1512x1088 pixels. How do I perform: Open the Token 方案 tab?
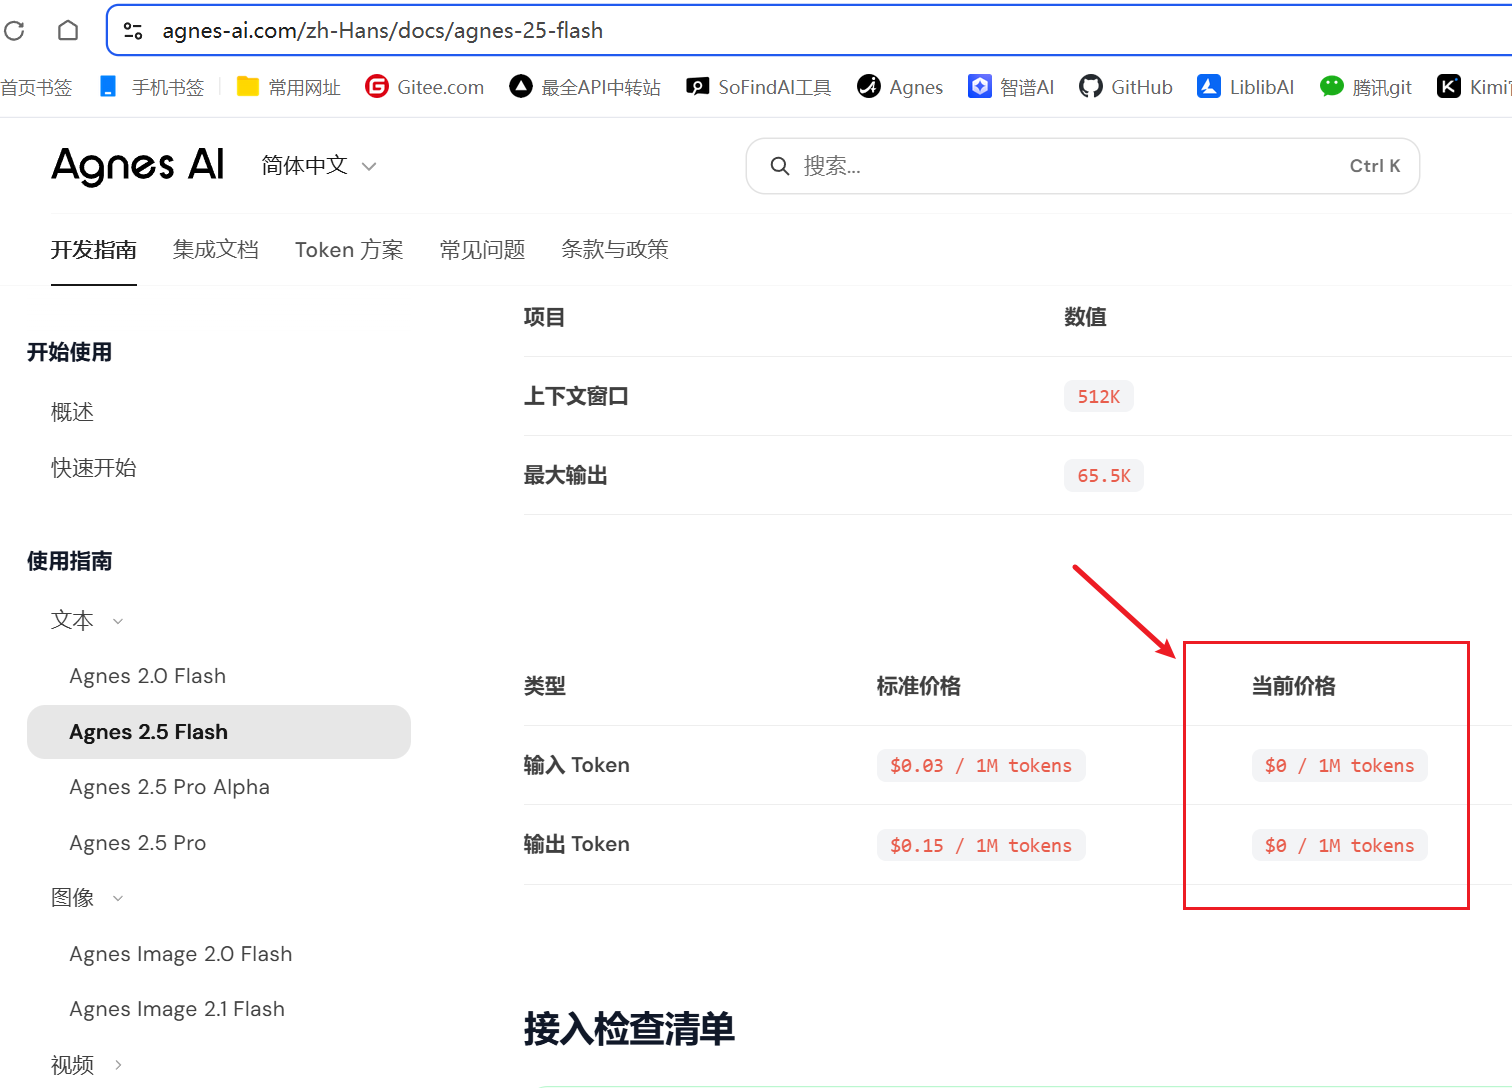349,250
